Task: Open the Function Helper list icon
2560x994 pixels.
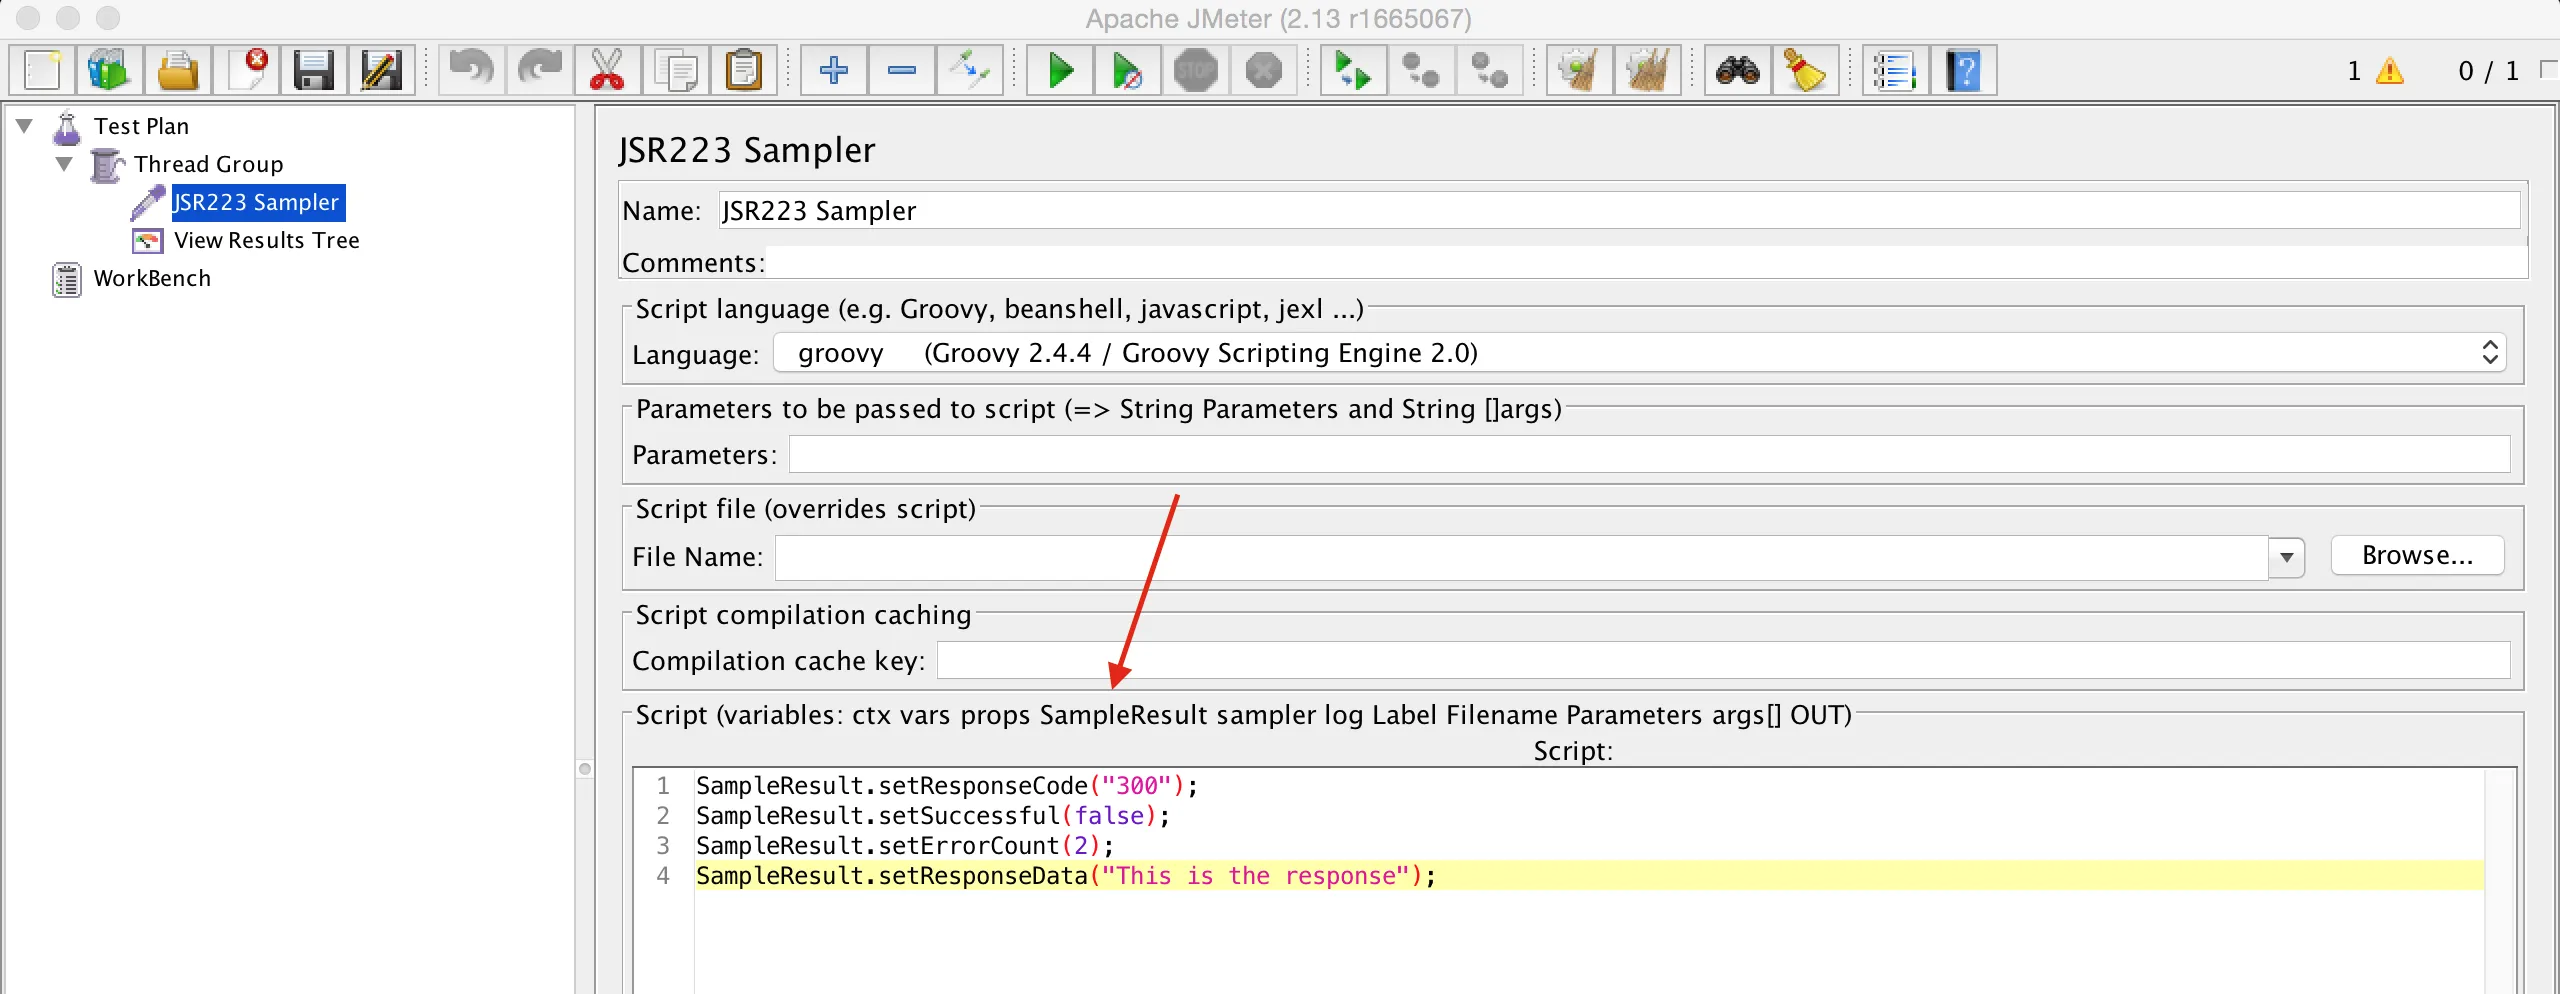Action: pos(1895,71)
